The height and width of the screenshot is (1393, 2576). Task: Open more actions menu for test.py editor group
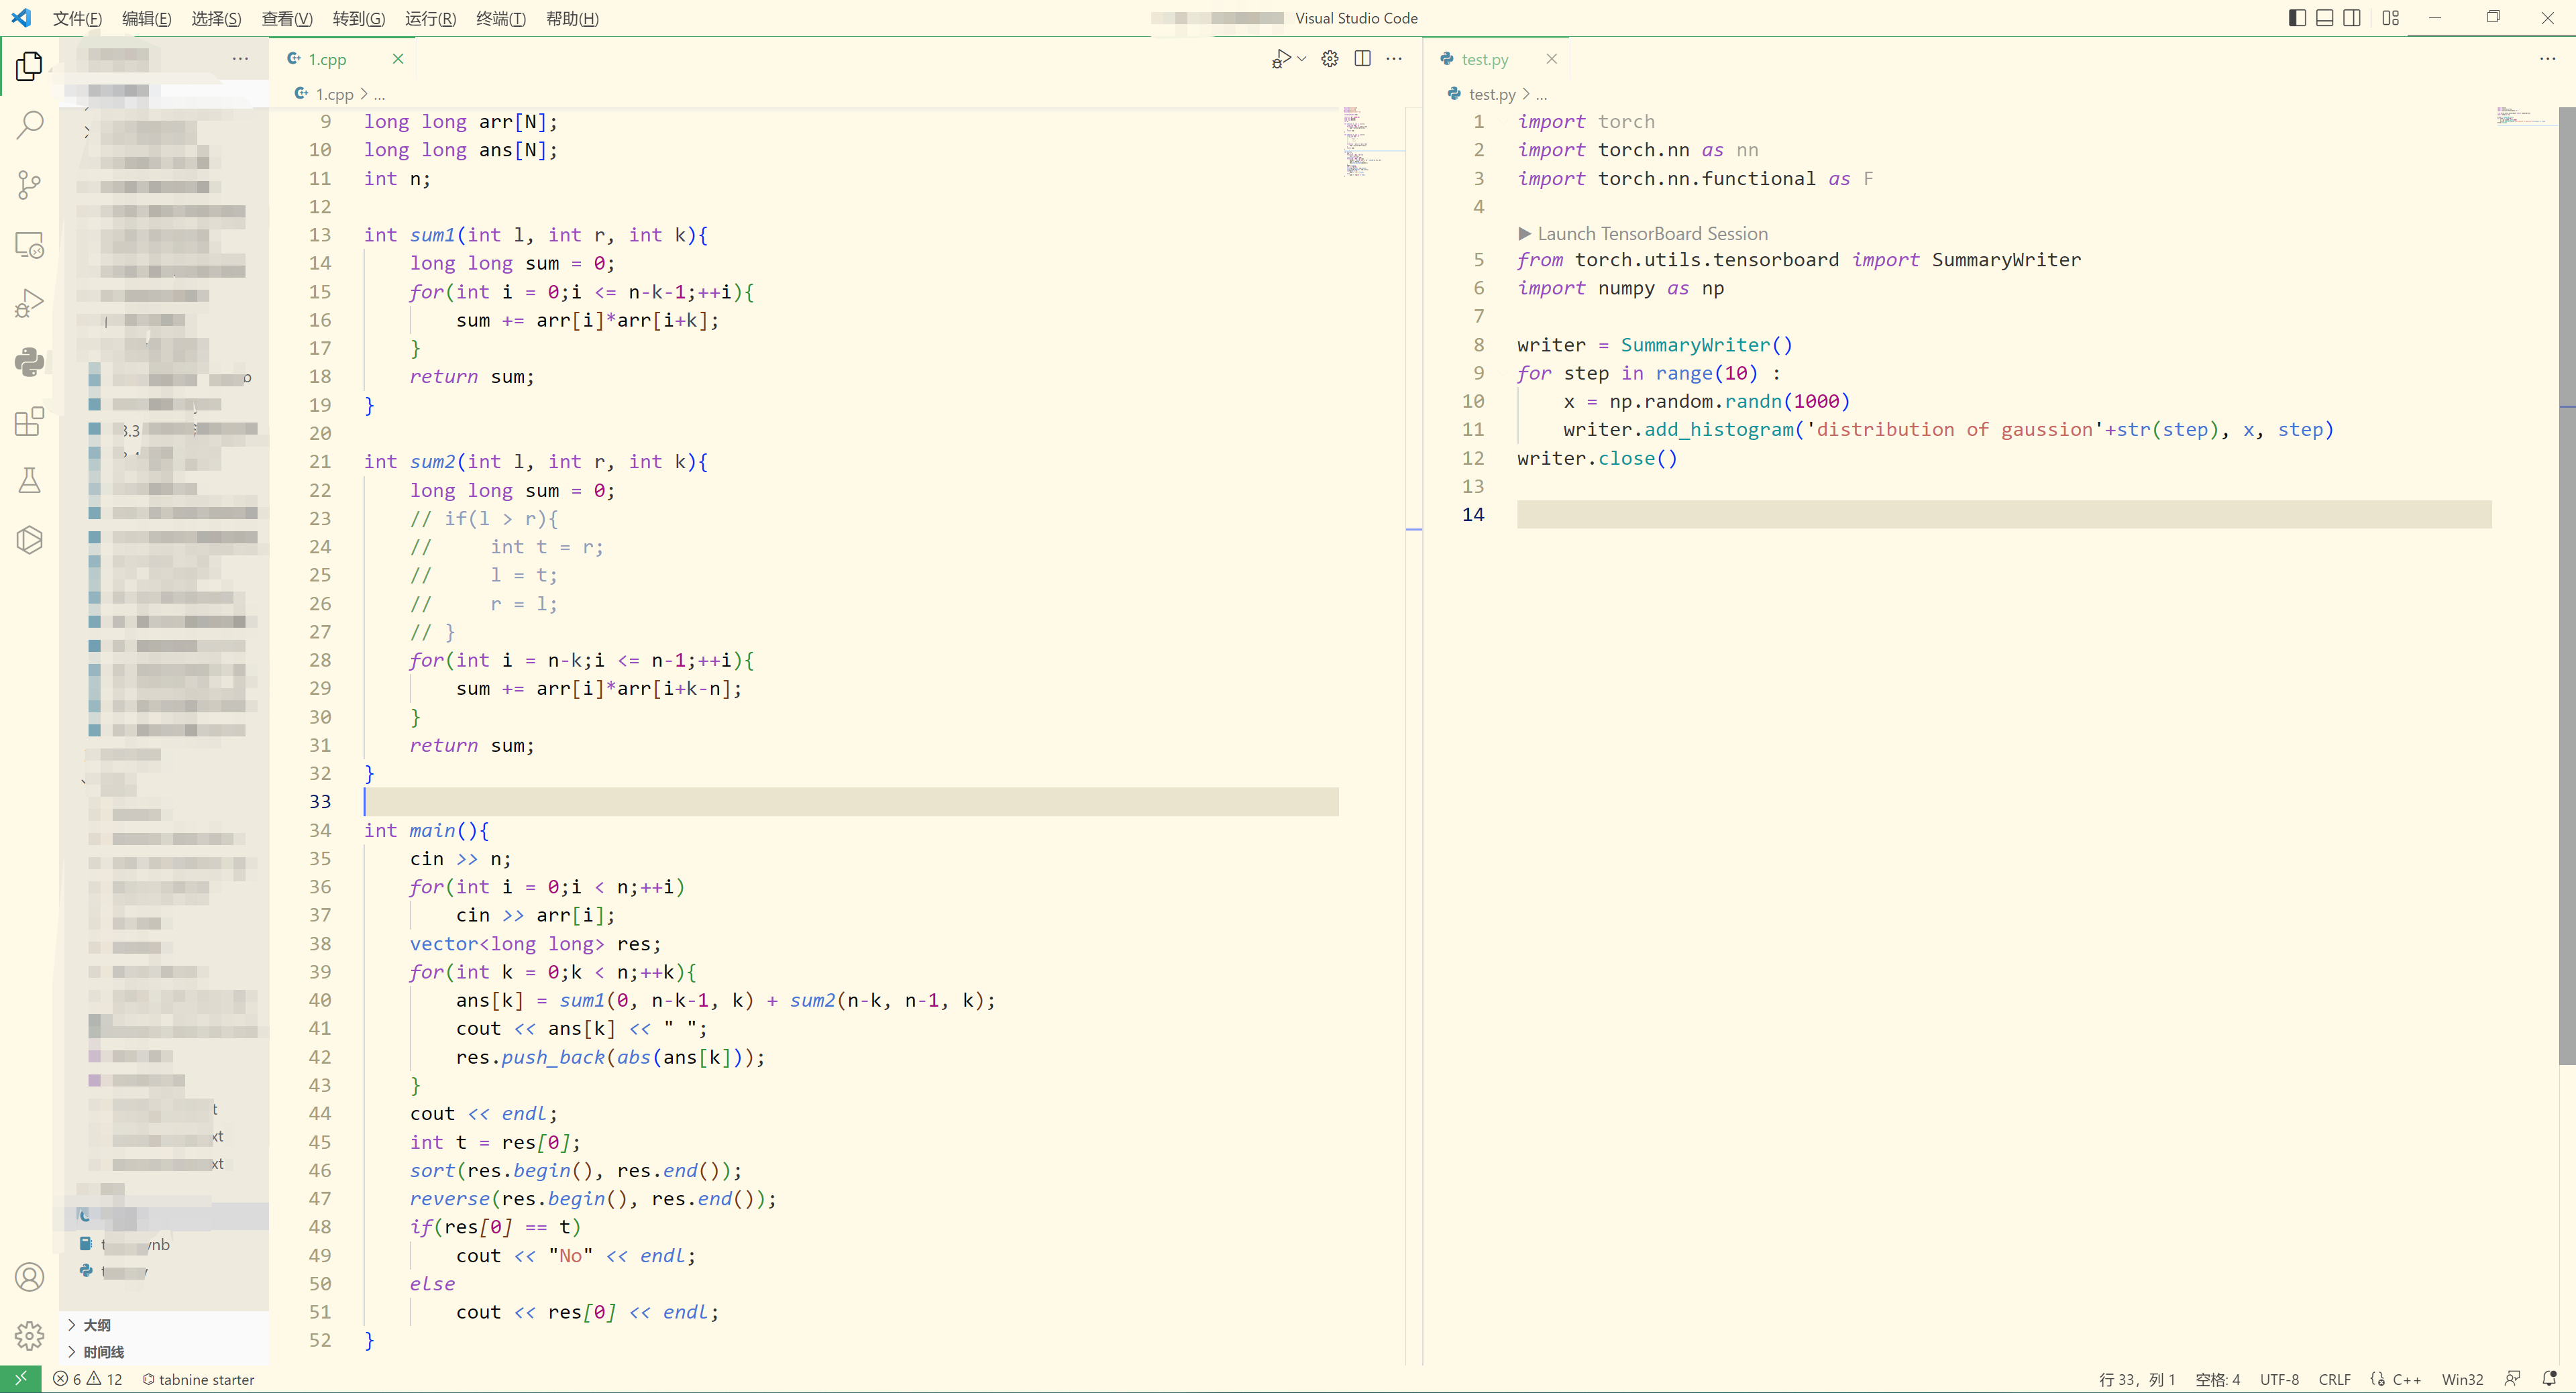click(2547, 59)
